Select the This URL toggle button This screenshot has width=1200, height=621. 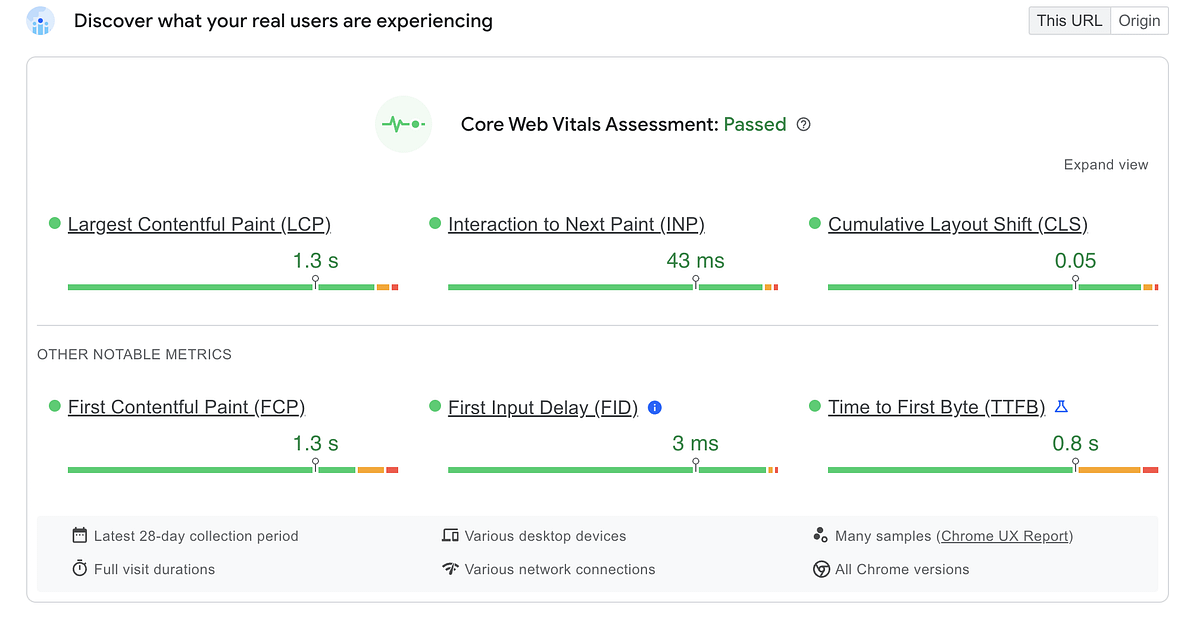coord(1069,21)
